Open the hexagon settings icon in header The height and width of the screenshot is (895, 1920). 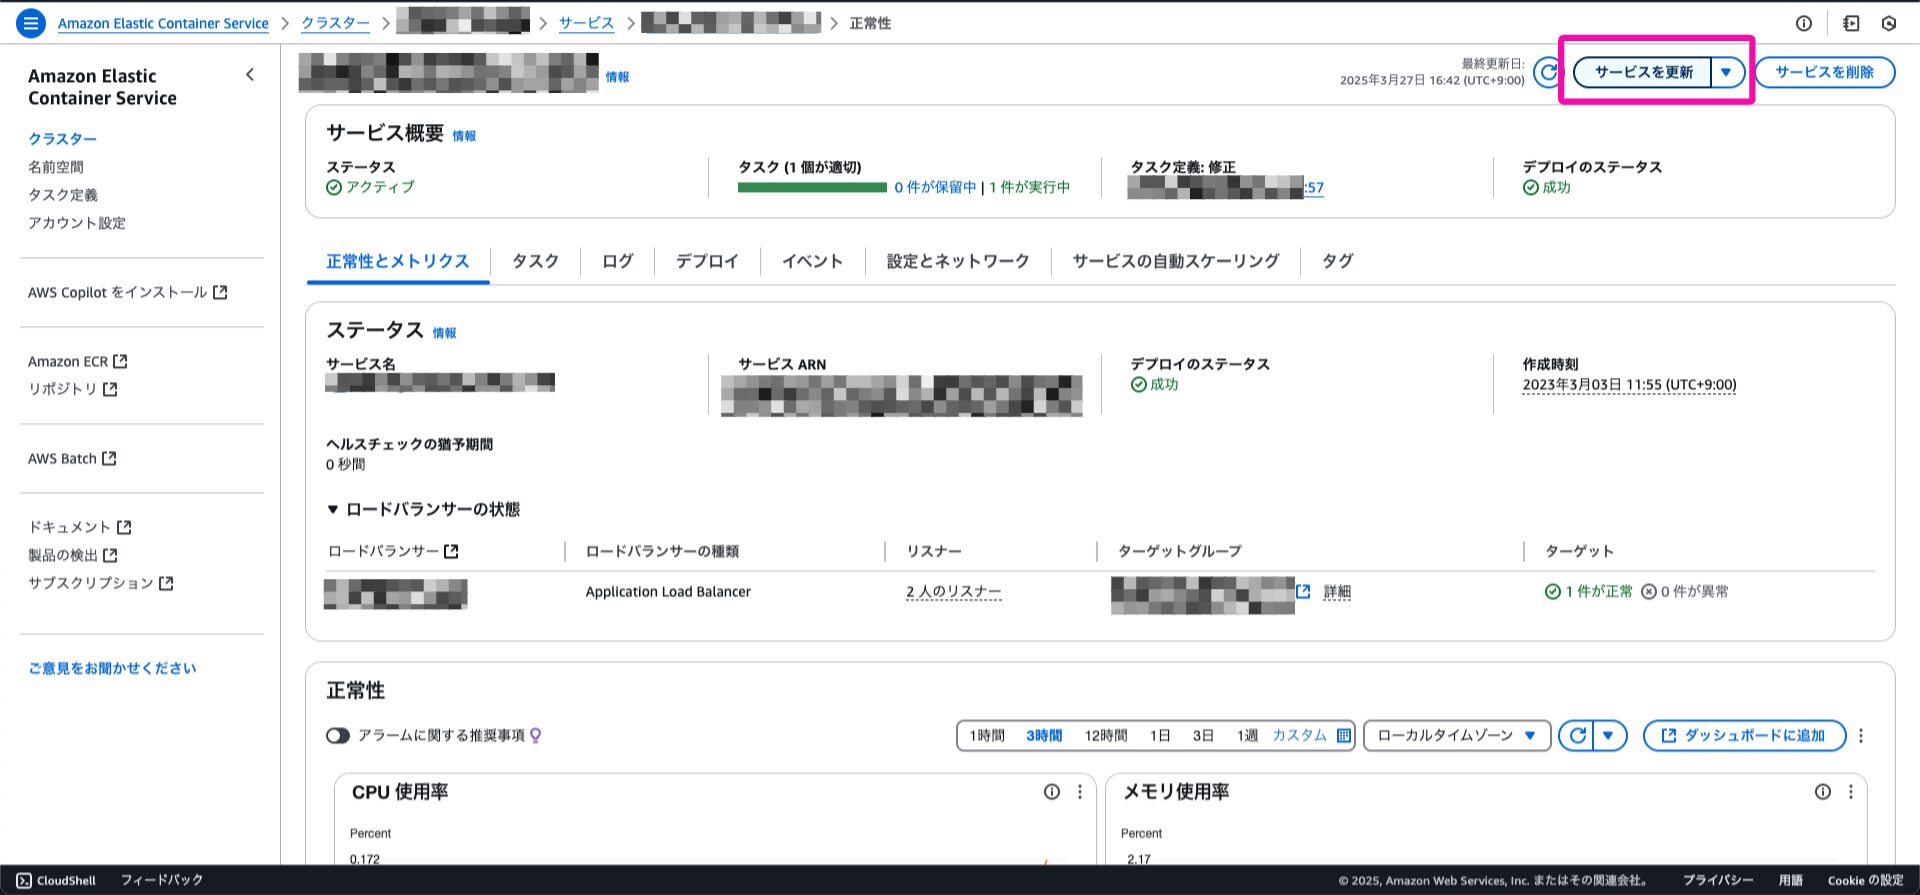pos(1889,23)
